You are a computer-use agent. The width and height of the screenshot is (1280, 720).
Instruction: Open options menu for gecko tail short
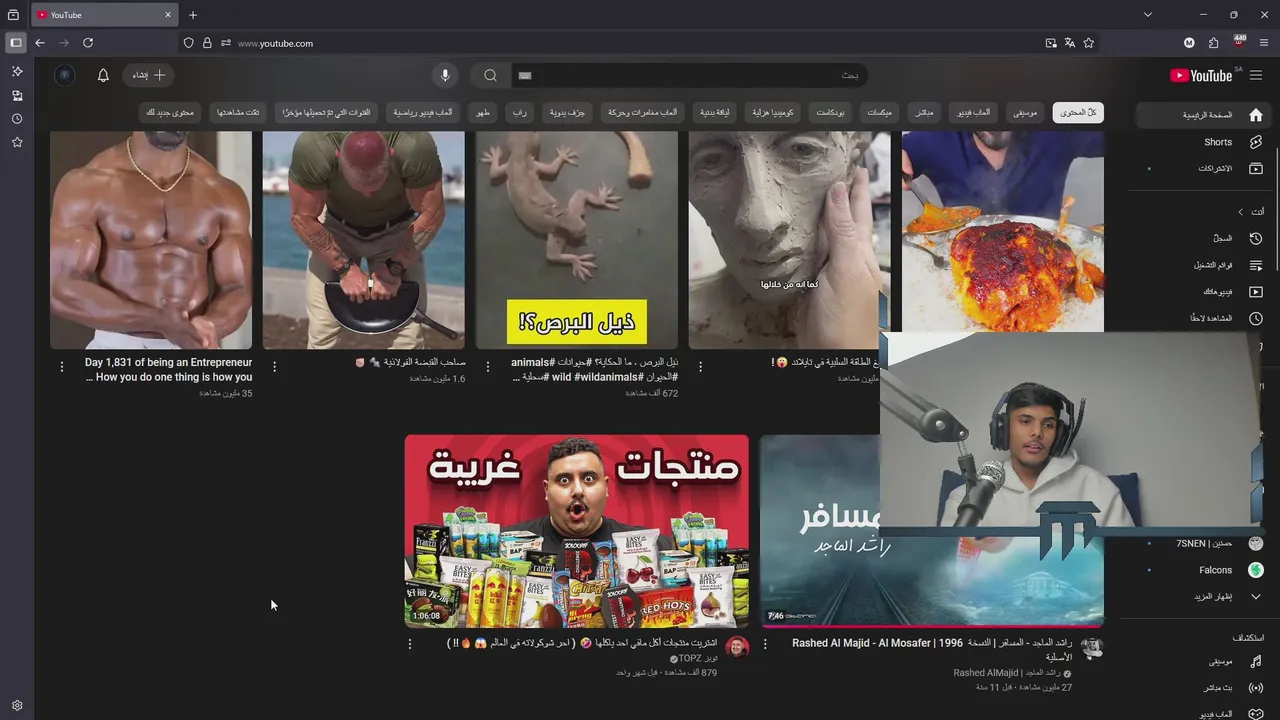488,367
